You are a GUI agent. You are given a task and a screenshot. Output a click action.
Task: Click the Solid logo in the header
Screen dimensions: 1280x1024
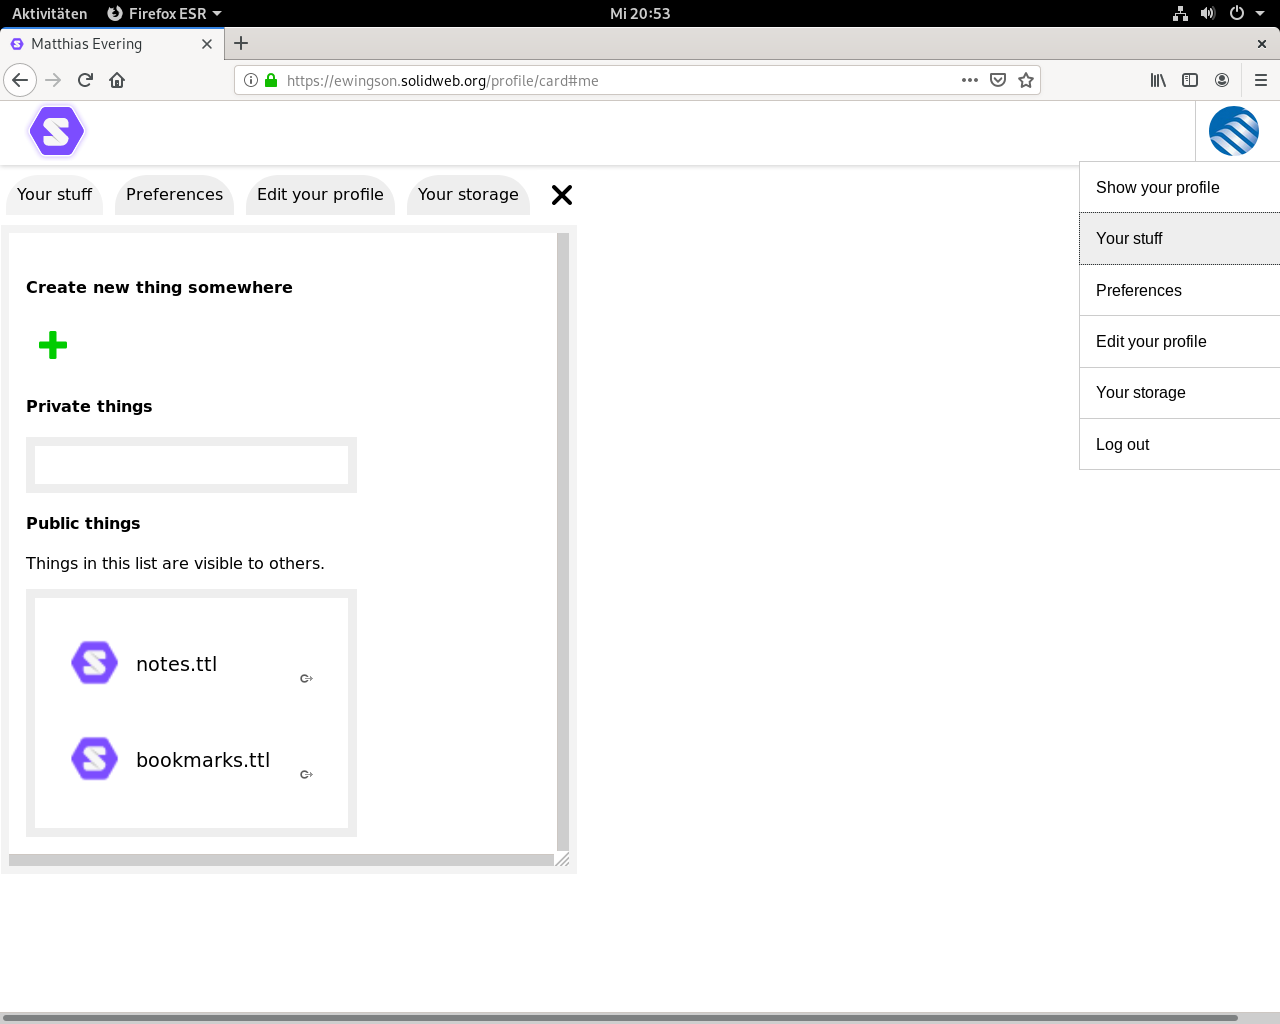tap(57, 132)
